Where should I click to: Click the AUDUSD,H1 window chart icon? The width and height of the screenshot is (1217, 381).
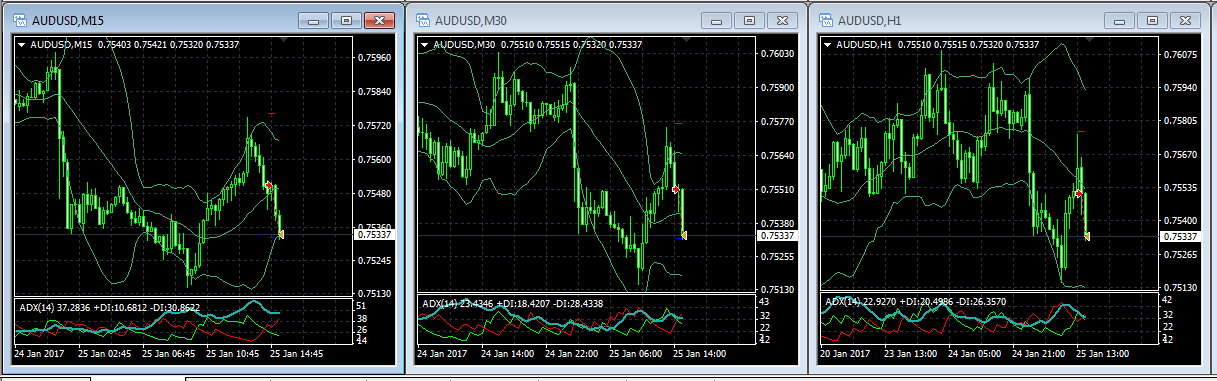826,19
